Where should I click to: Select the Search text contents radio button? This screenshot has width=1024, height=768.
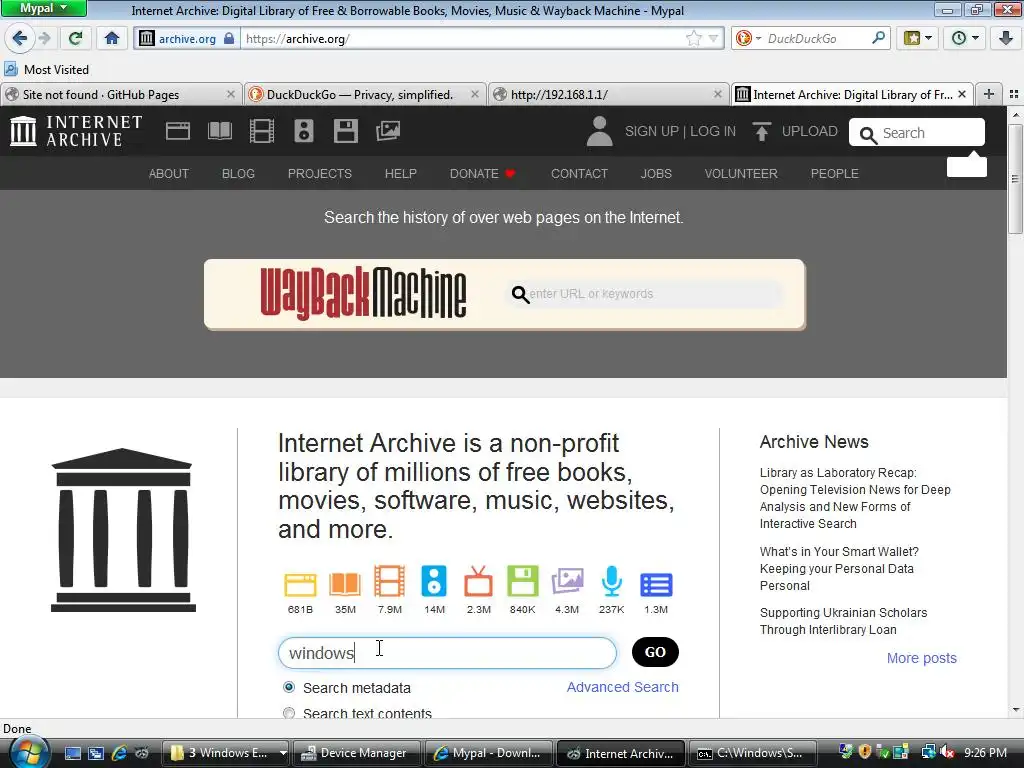(289, 712)
